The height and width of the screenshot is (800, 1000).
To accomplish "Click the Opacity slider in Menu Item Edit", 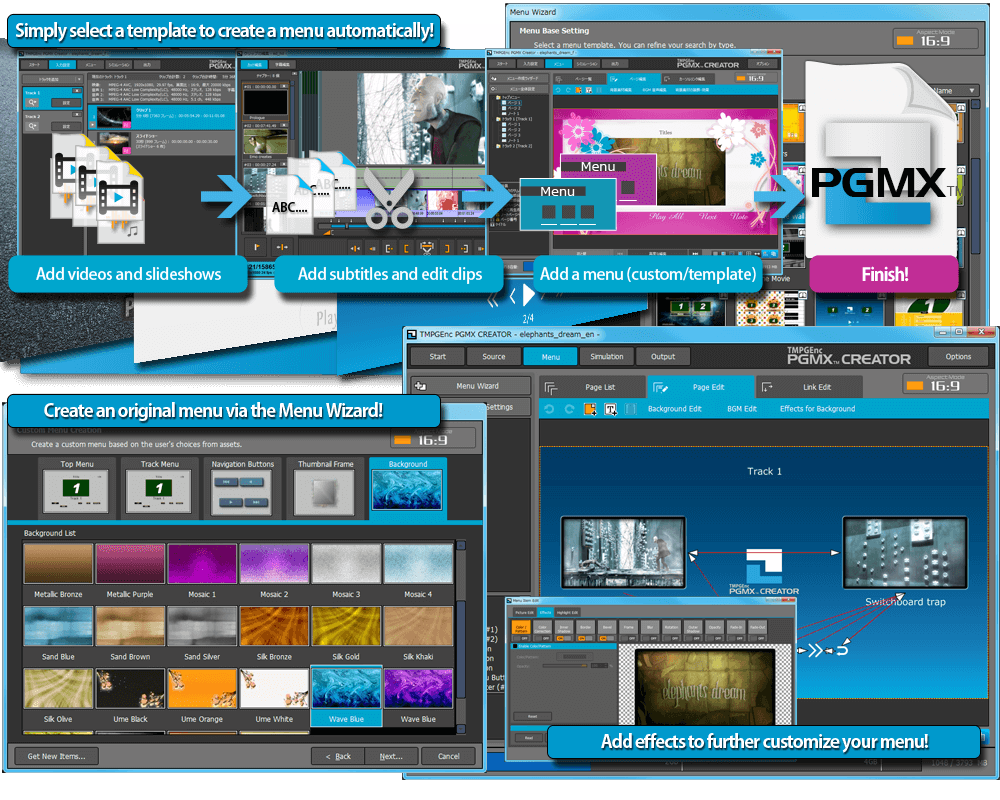I will 566,665.
